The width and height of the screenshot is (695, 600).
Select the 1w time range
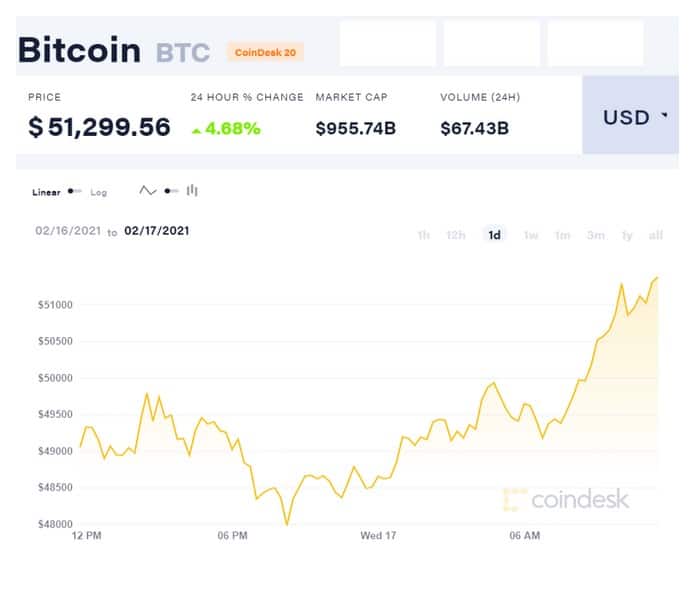(531, 235)
